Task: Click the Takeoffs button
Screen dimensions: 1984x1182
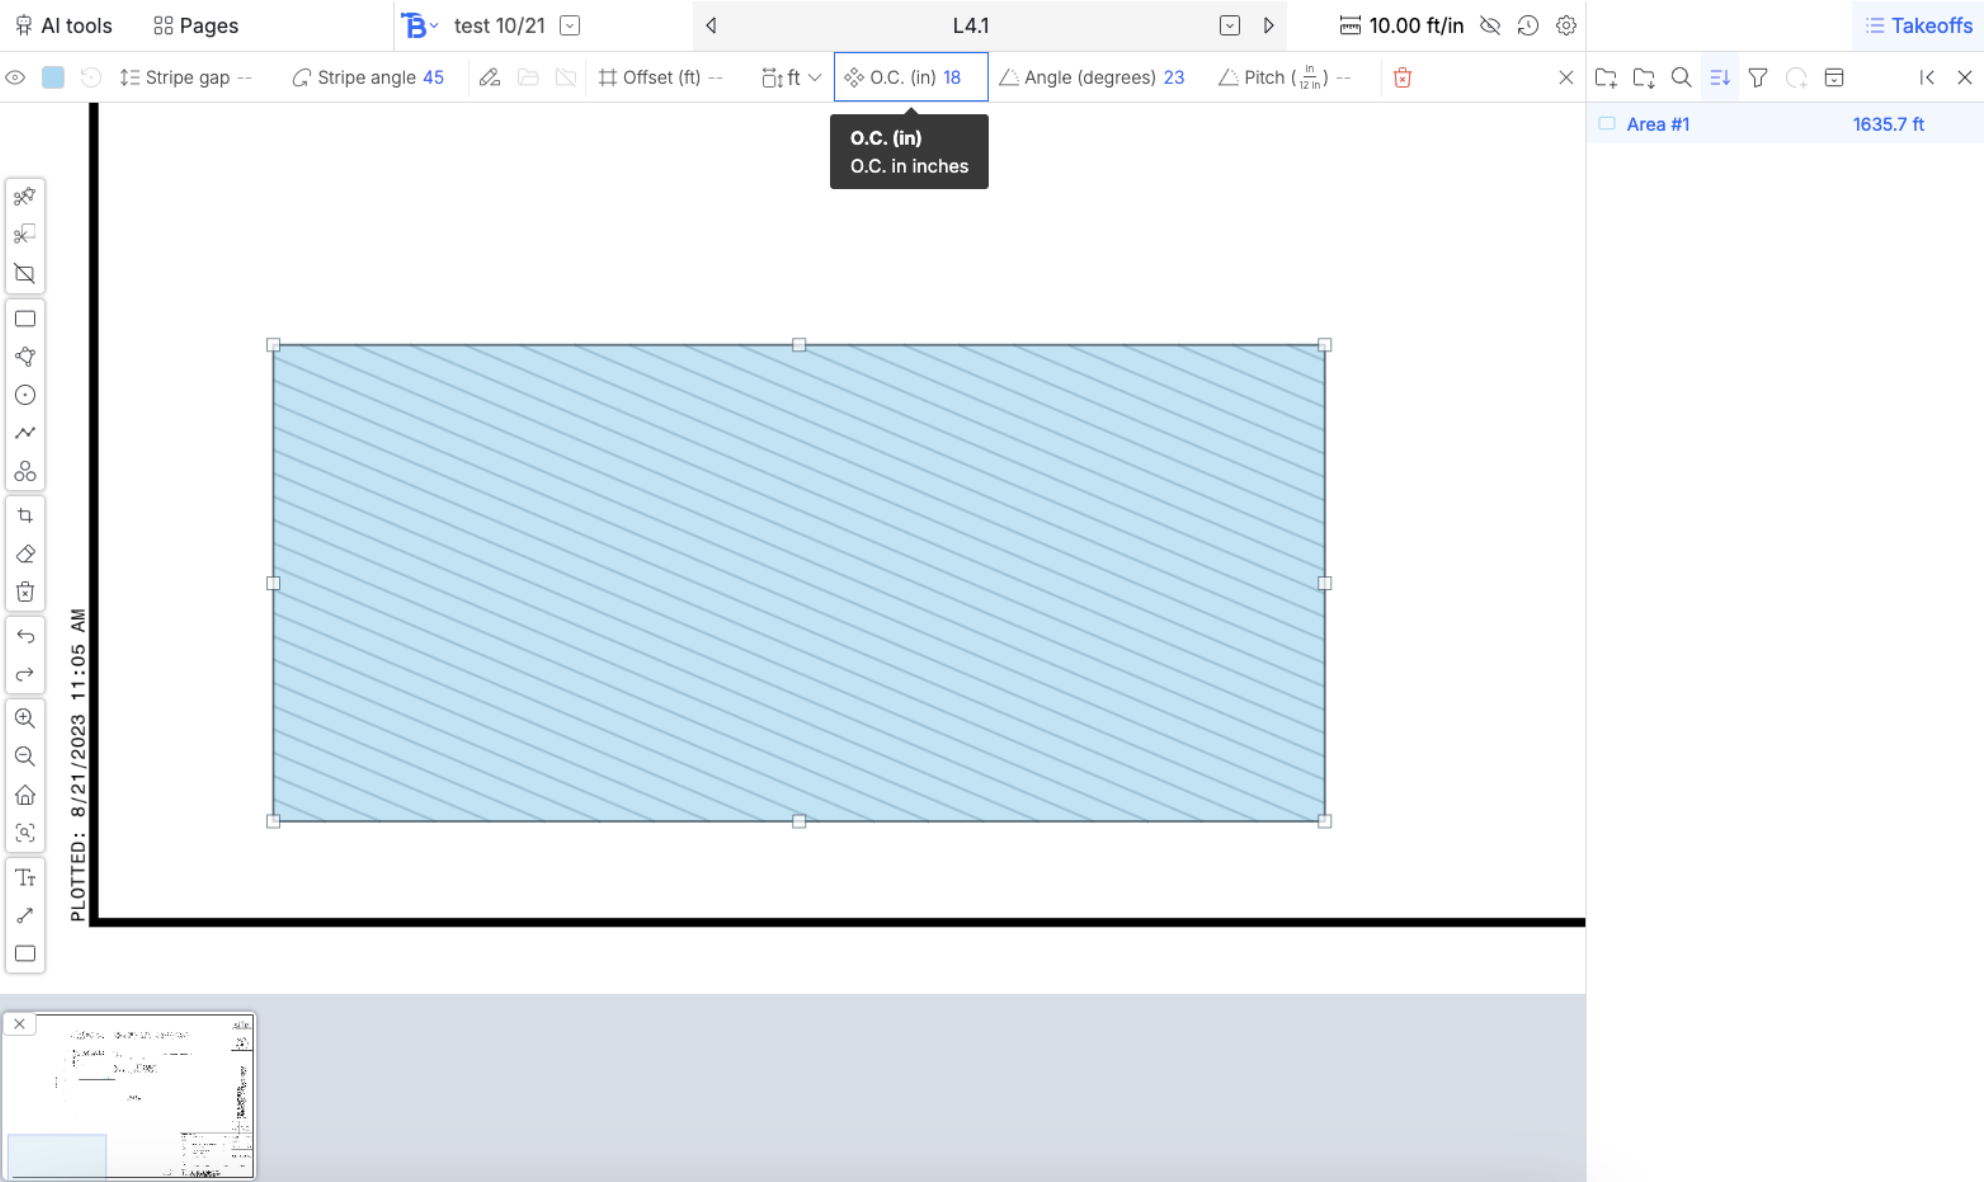Action: click(x=1918, y=26)
